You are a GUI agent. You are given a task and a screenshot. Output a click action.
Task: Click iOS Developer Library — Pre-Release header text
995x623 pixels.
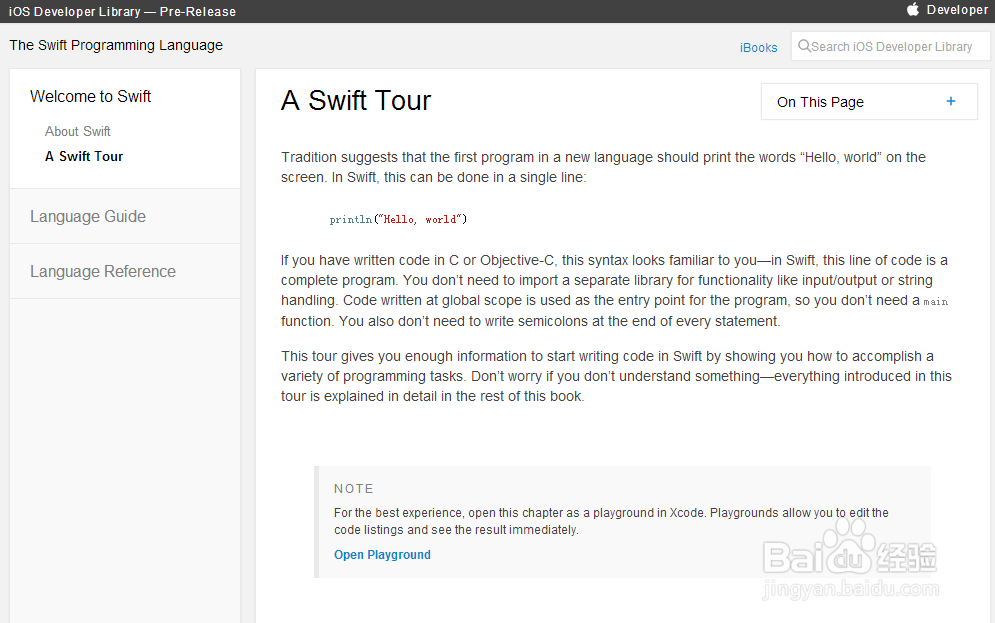(122, 11)
